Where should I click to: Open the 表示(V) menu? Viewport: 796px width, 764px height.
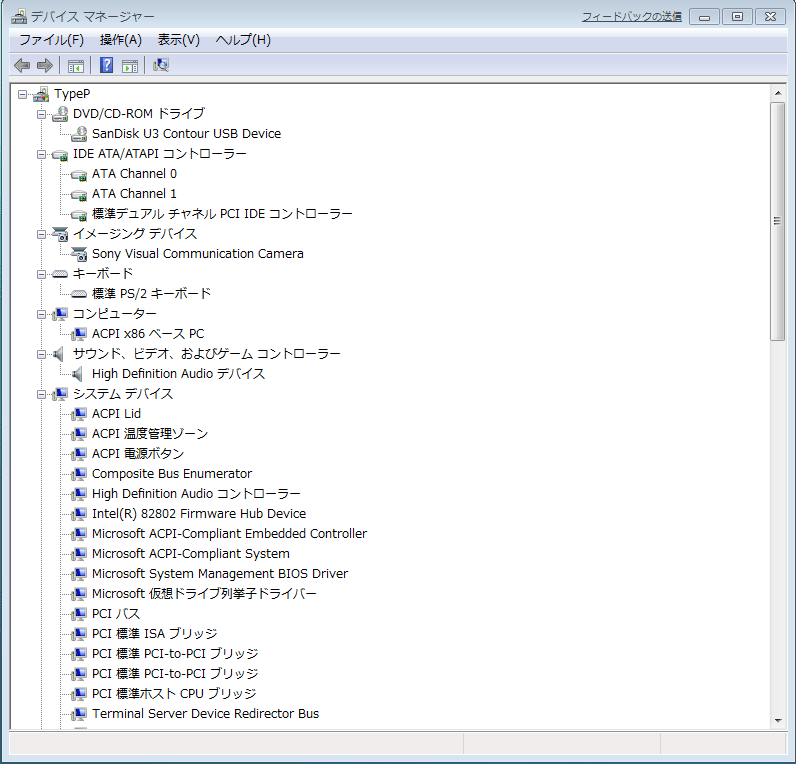(179, 40)
